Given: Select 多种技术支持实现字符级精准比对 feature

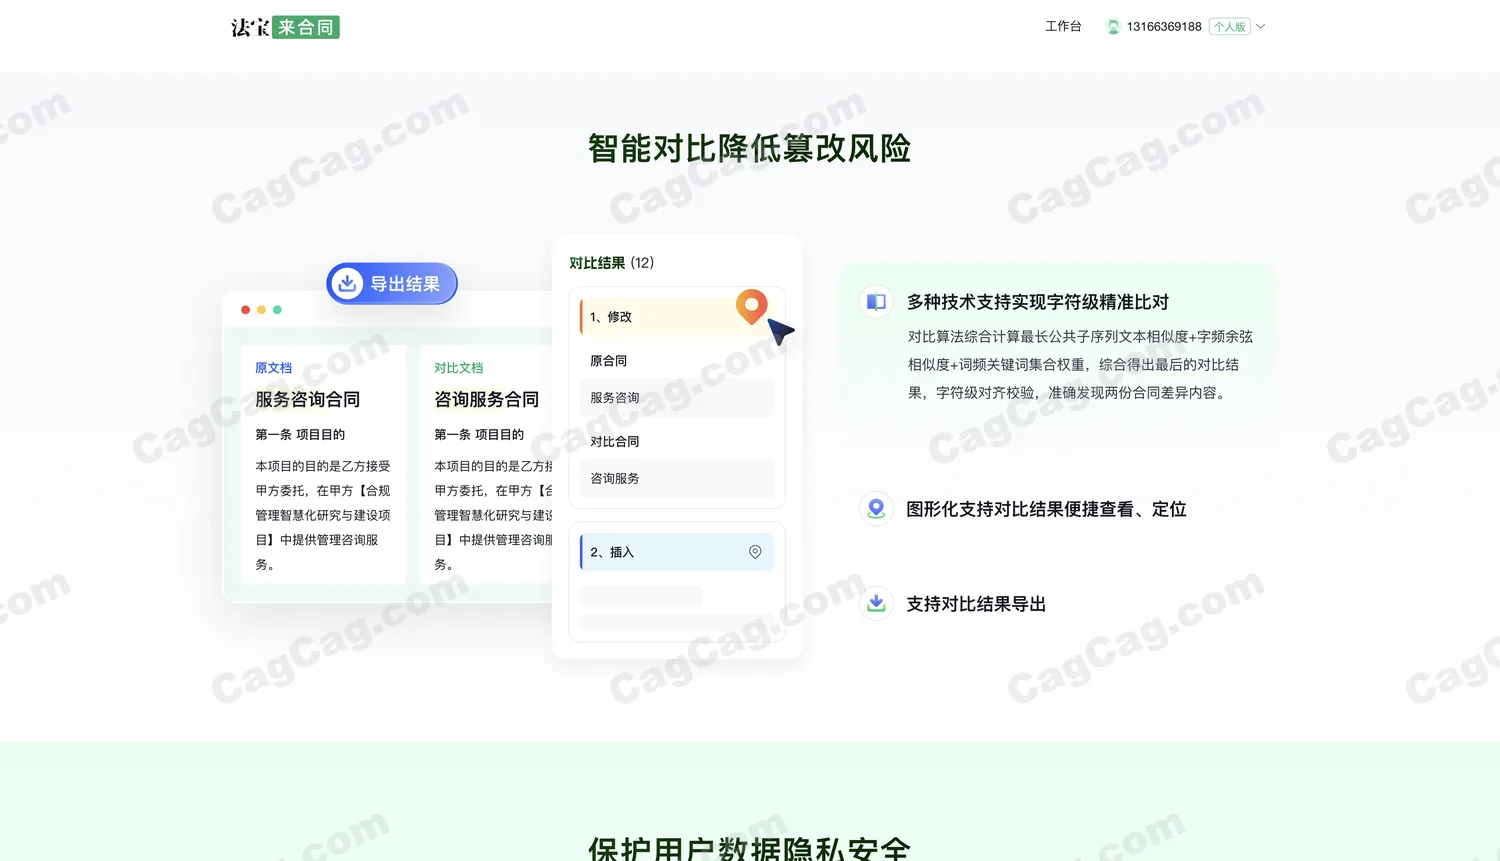Looking at the screenshot, I should pos(1038,302).
